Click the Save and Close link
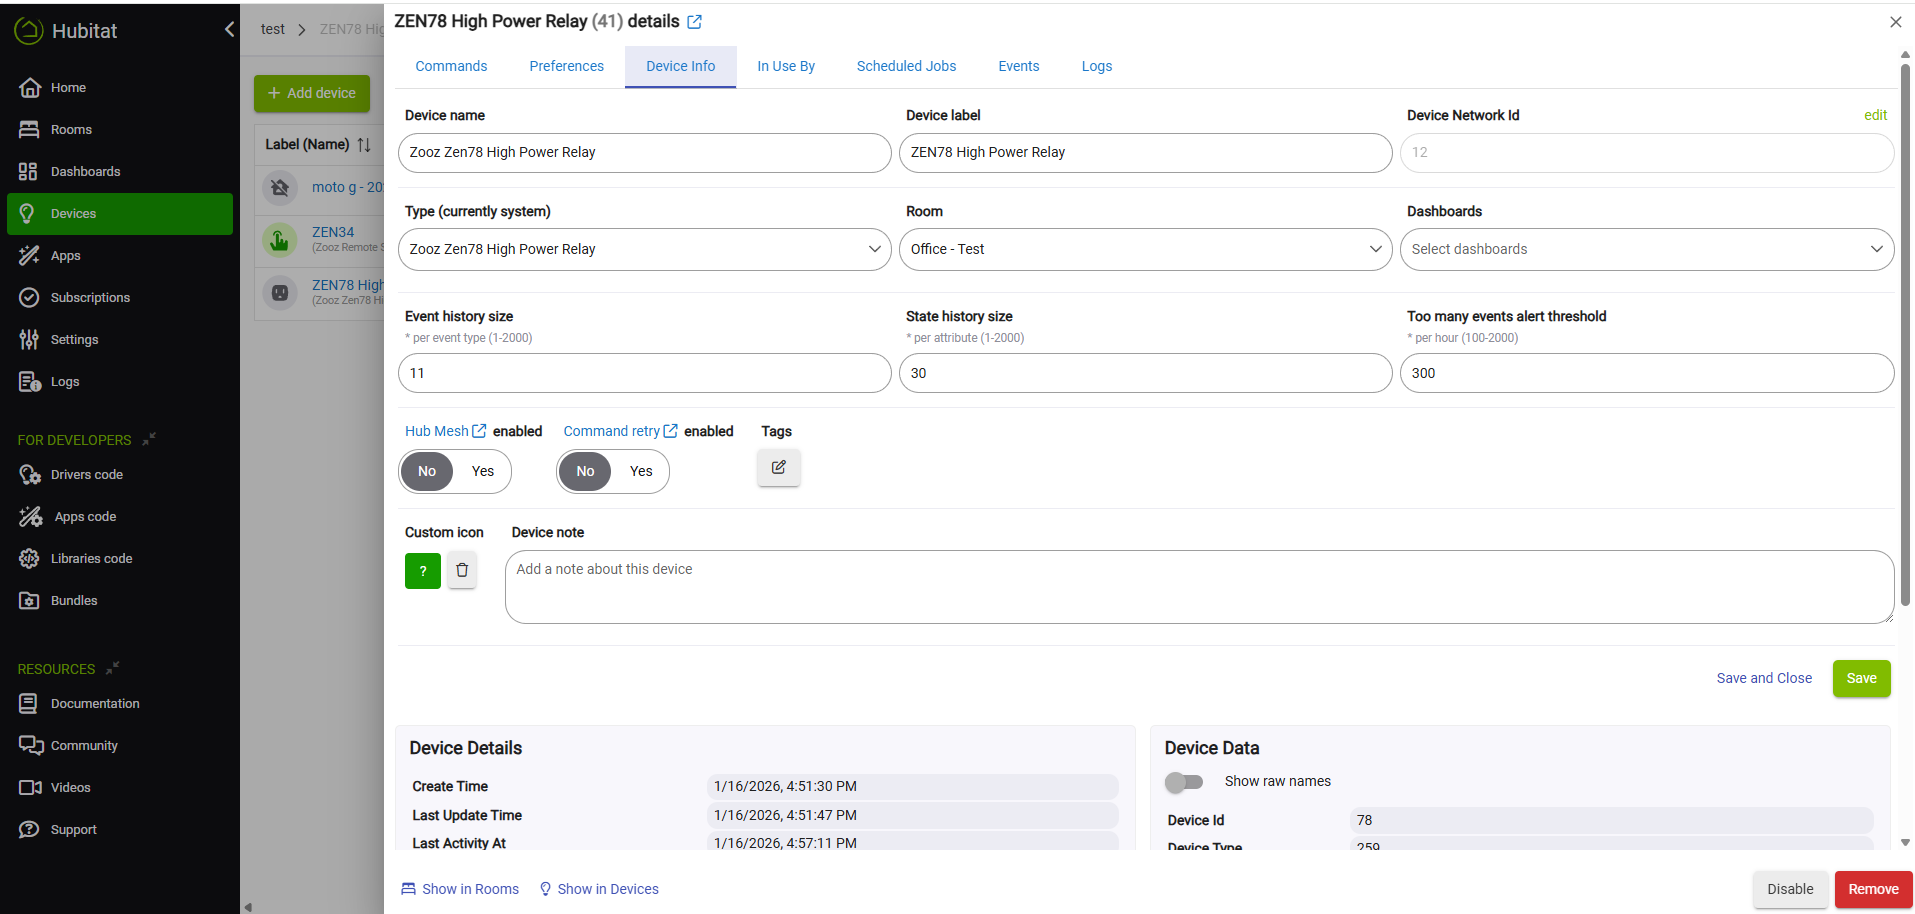Screen dimensions: 1915x914 coord(1764,679)
